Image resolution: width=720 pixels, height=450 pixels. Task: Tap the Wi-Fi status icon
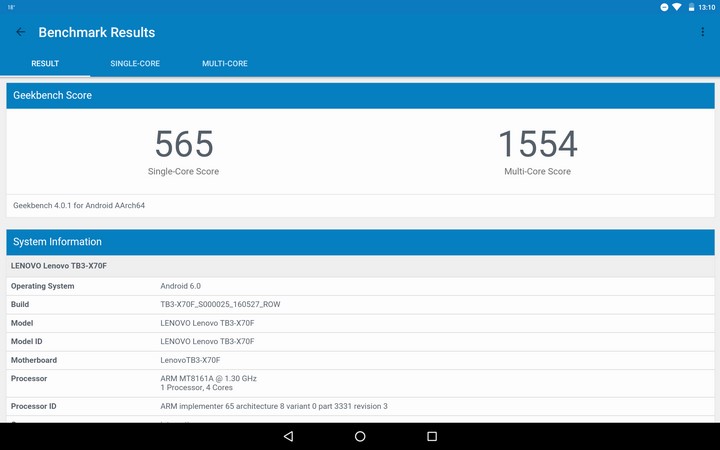(x=676, y=7)
